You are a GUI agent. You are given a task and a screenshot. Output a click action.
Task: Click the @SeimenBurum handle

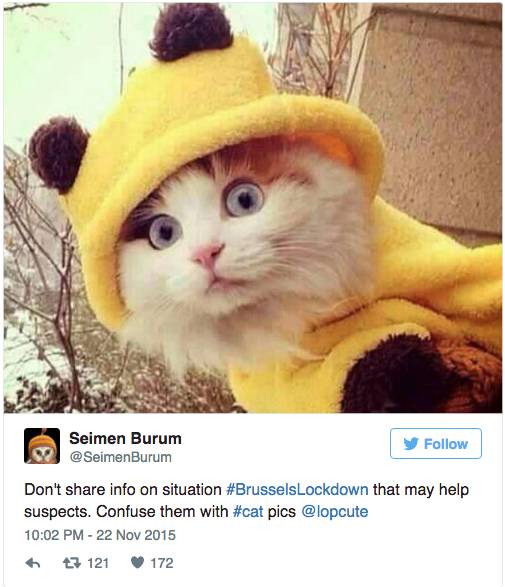tap(121, 457)
